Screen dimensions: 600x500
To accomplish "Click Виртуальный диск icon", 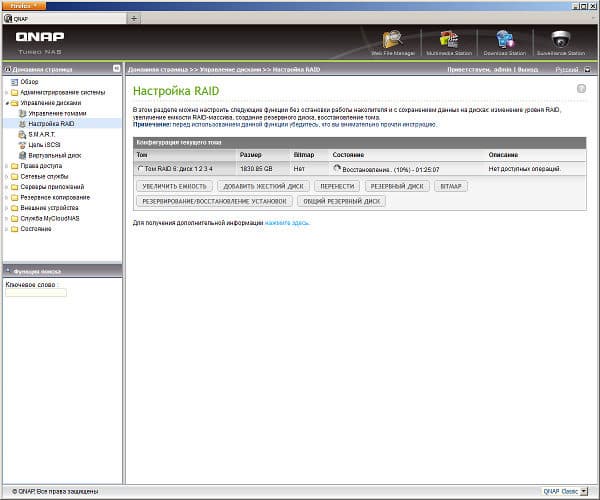I will [23, 155].
